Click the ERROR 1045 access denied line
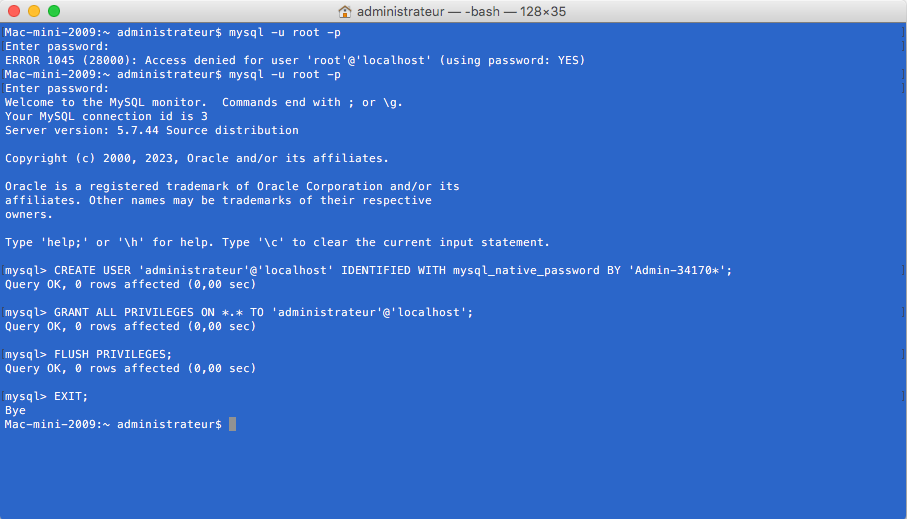 [295, 60]
